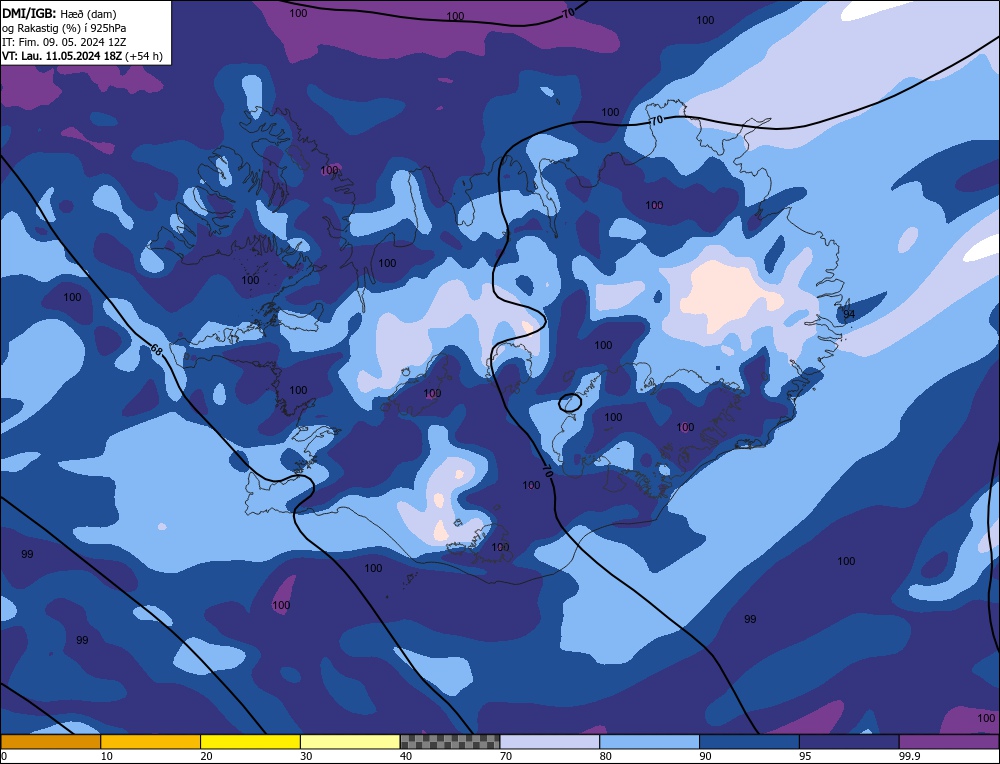Click the purple 99.9+ legend swatch
Viewport: 1000px width, 764px height.
pyautogui.click(x=949, y=741)
